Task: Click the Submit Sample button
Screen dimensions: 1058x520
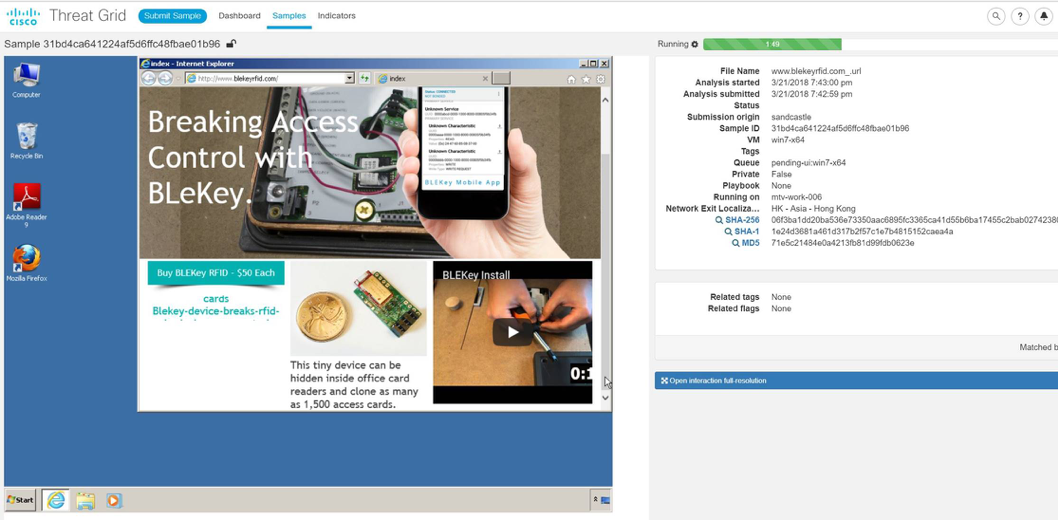Action: click(x=172, y=16)
